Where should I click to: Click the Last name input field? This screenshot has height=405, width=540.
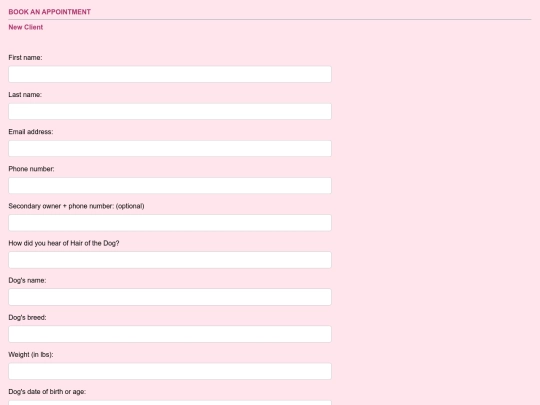(170, 112)
